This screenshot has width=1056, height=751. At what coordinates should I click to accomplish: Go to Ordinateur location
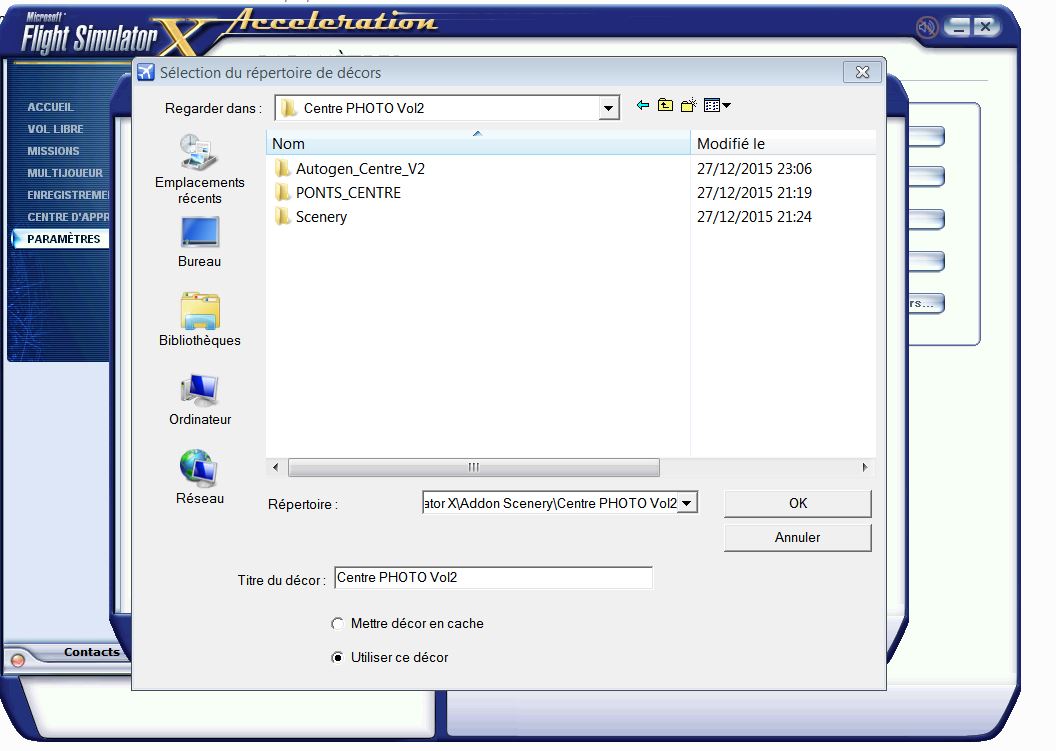(199, 399)
